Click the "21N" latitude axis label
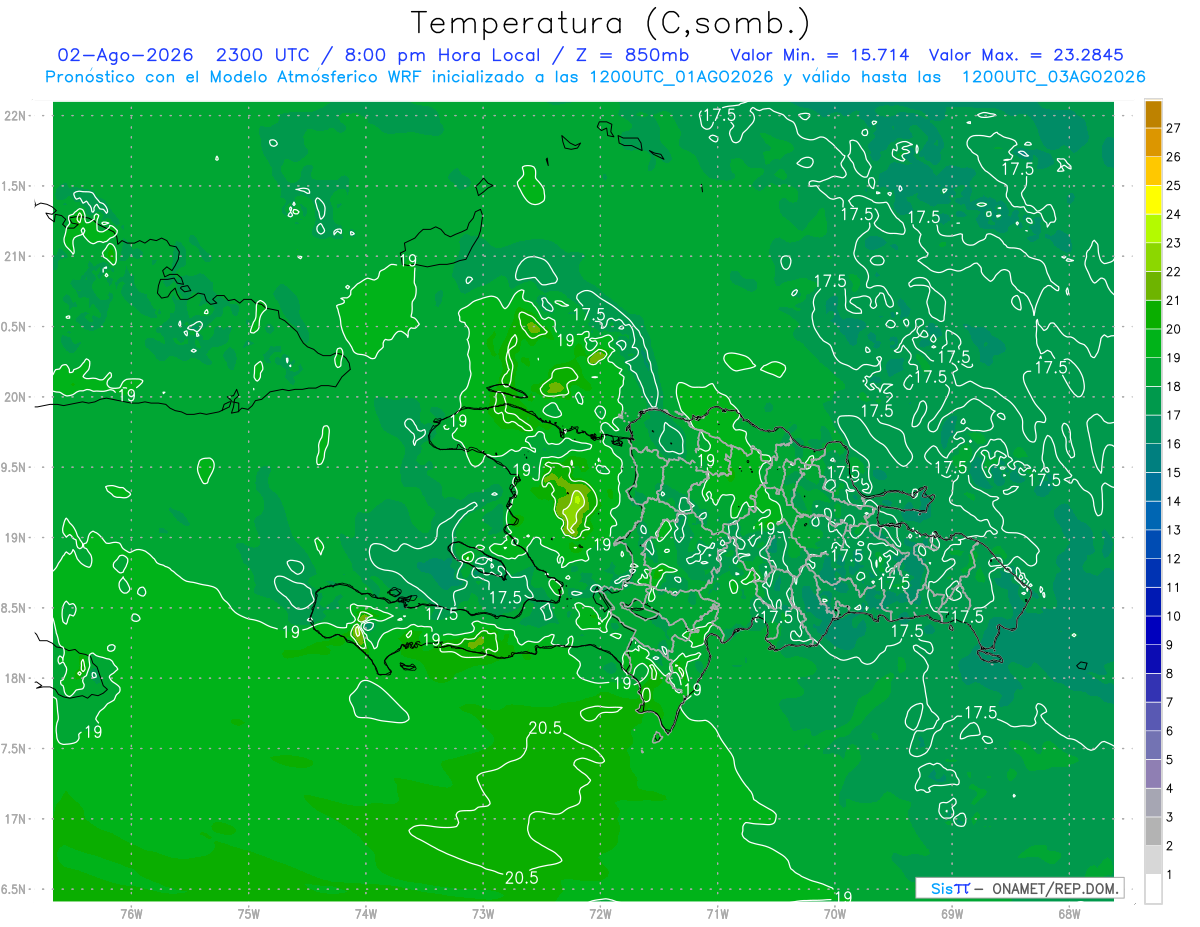 point(15,256)
